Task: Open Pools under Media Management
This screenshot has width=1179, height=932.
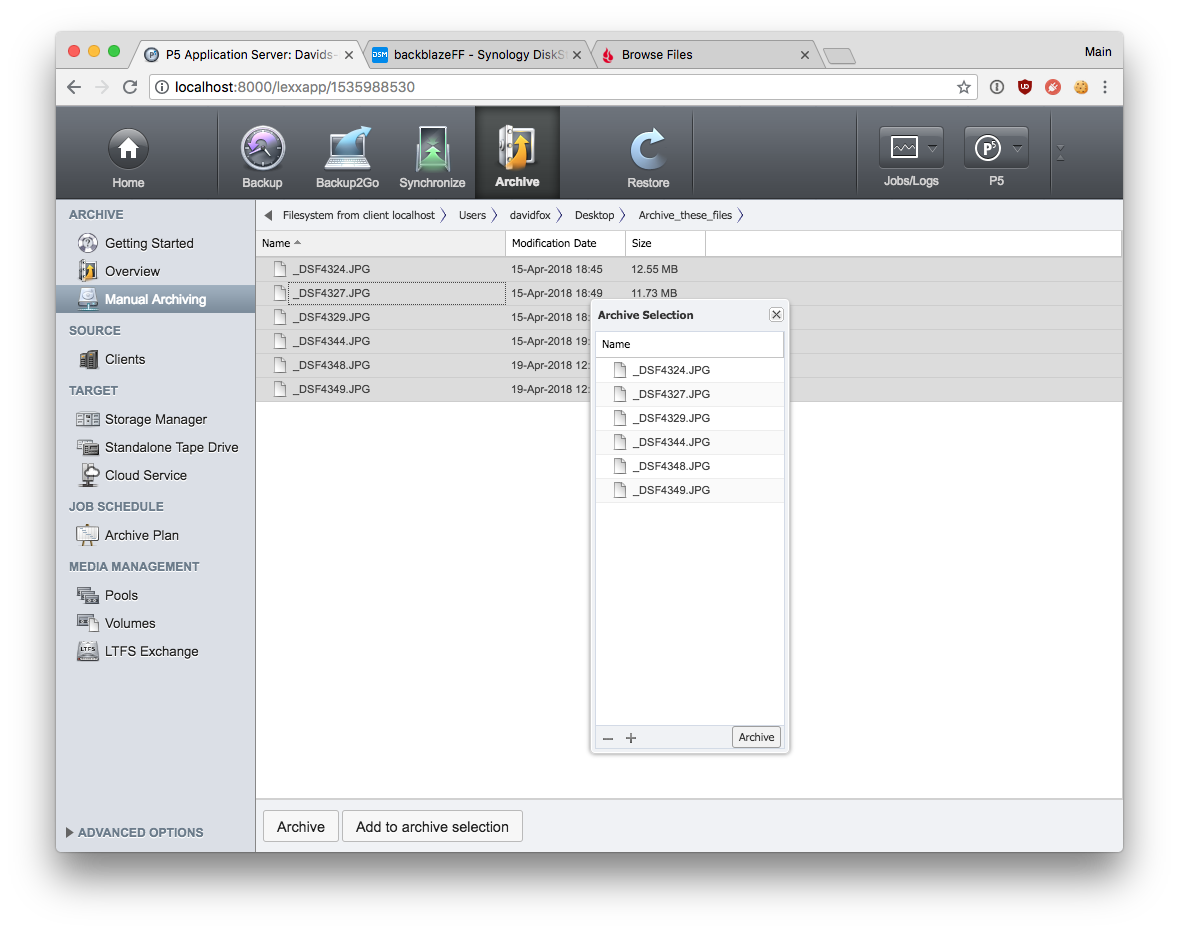Action: tap(108, 595)
